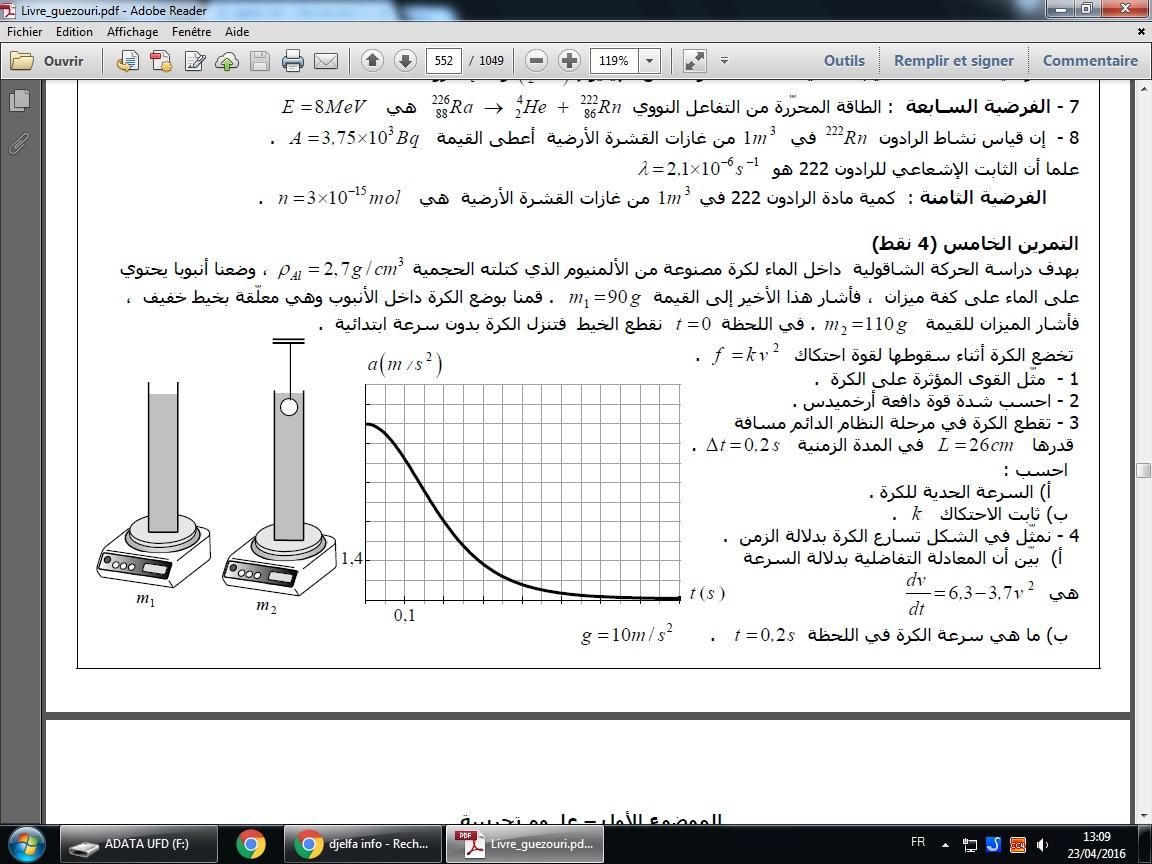The height and width of the screenshot is (864, 1152).
Task: Click the page number field showing 552
Action: (x=444, y=60)
